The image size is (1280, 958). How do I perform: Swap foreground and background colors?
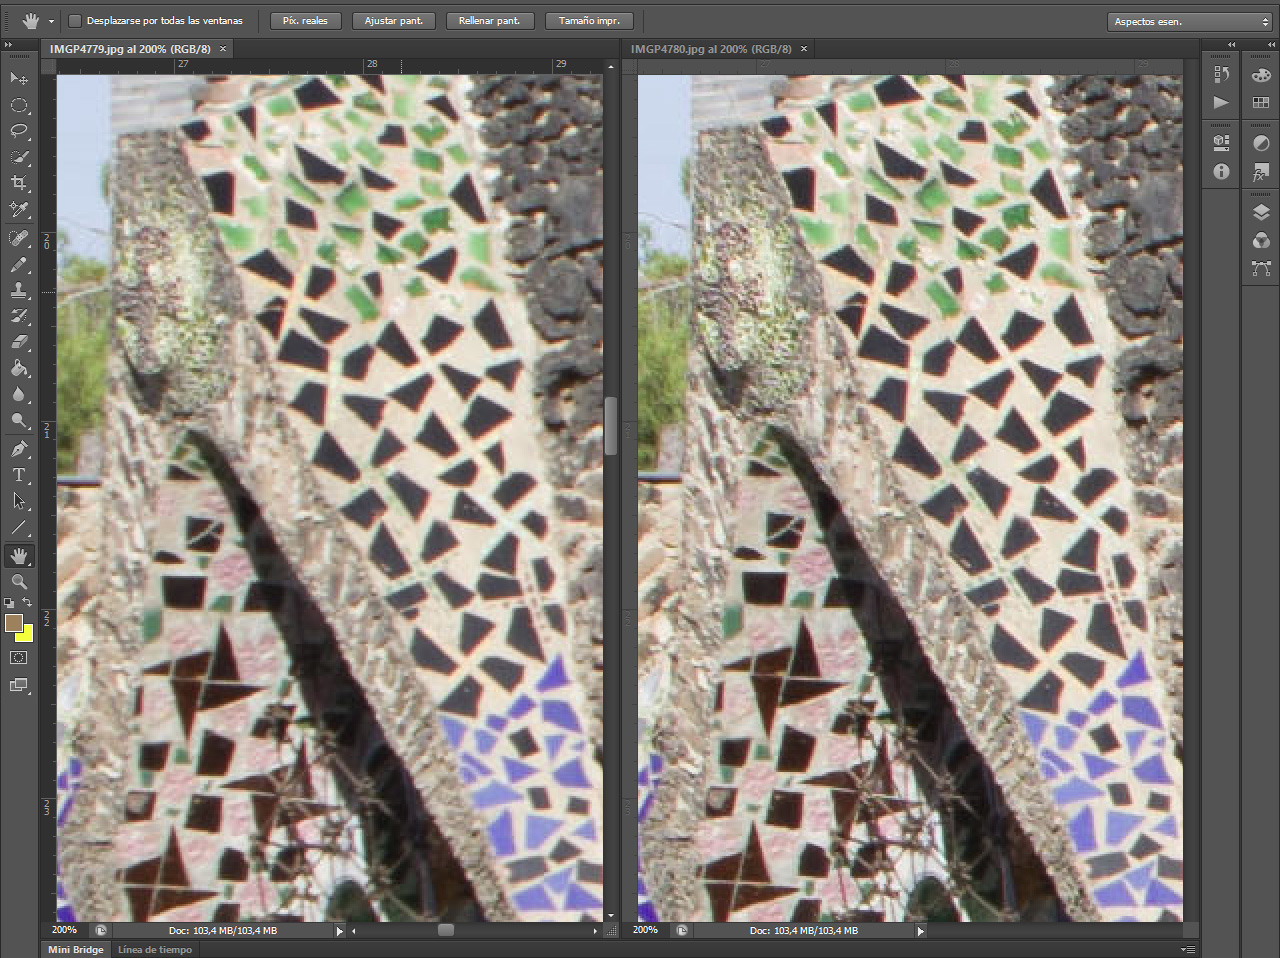pos(28,602)
